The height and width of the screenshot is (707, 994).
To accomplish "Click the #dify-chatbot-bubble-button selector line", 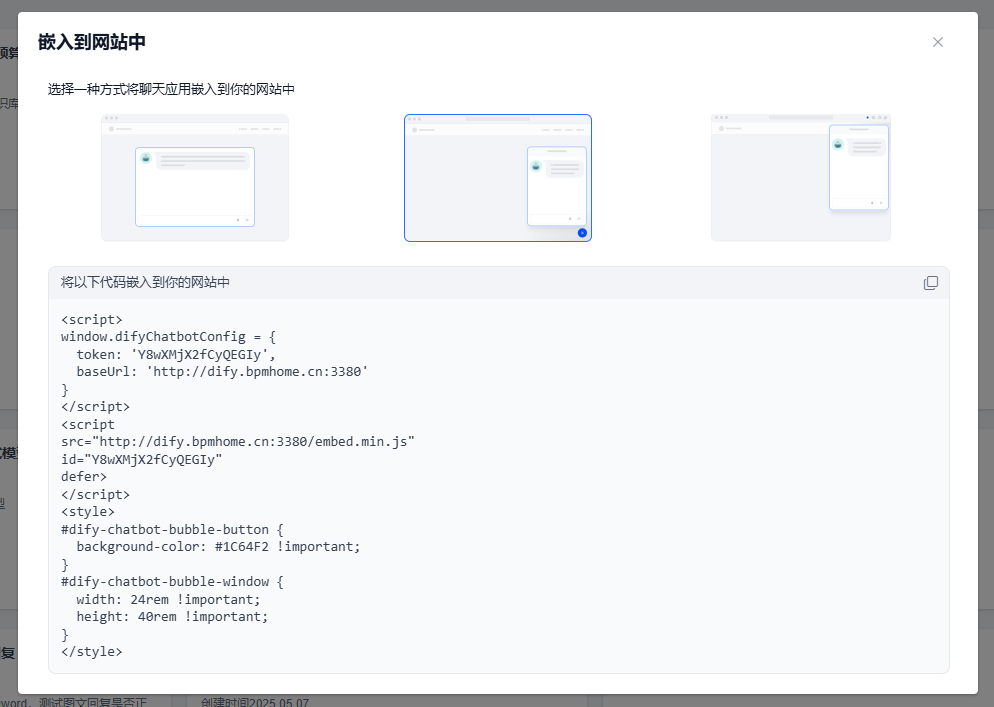I will tap(172, 529).
